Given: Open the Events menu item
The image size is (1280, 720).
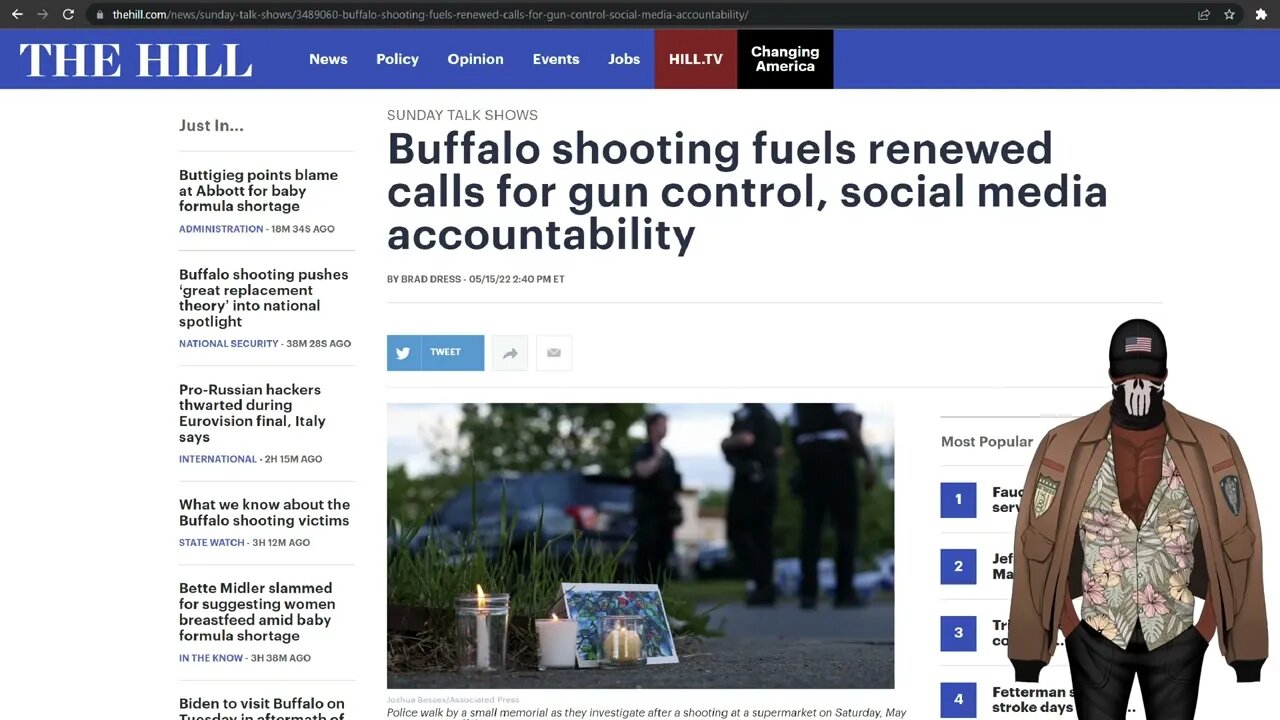Looking at the screenshot, I should tap(556, 59).
